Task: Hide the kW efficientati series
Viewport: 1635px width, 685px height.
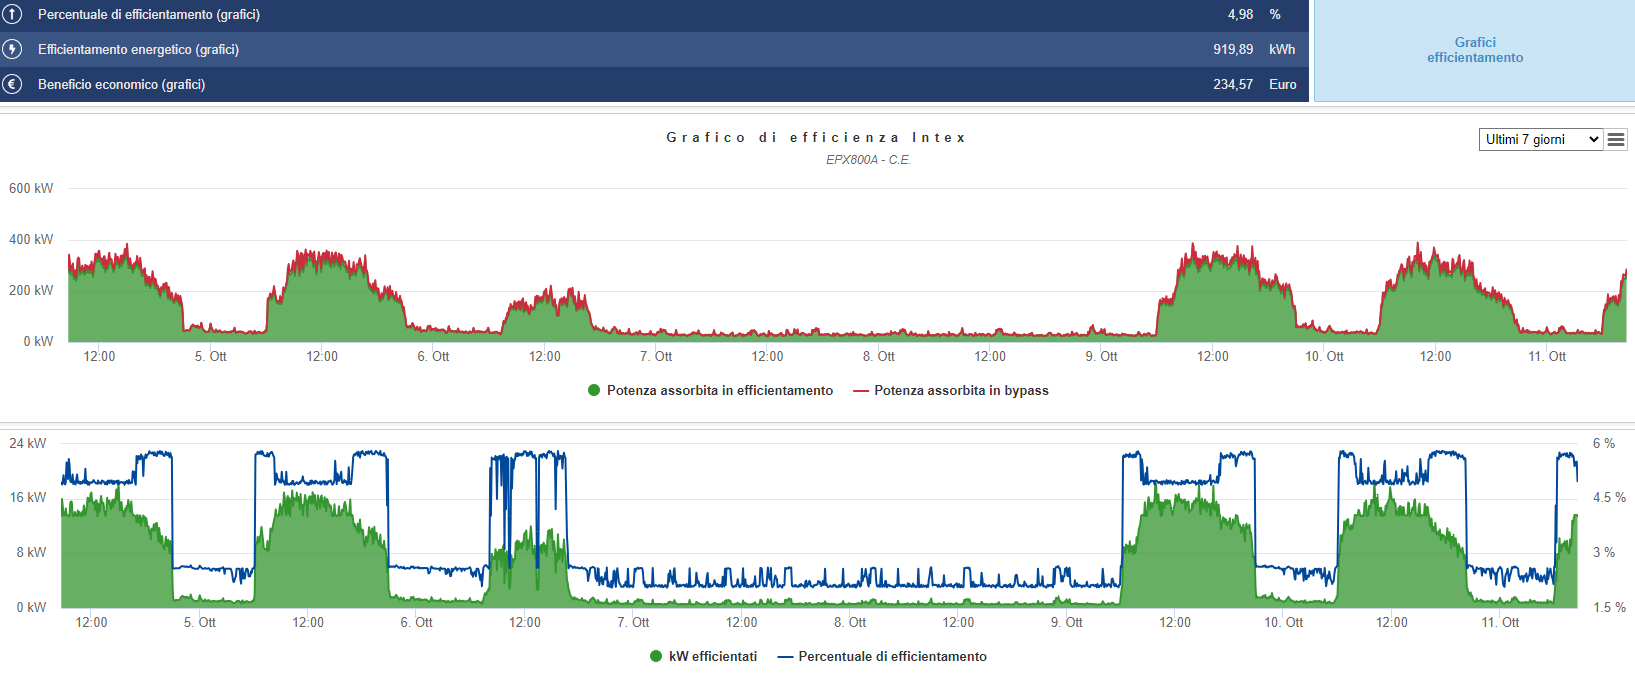Action: (x=712, y=657)
